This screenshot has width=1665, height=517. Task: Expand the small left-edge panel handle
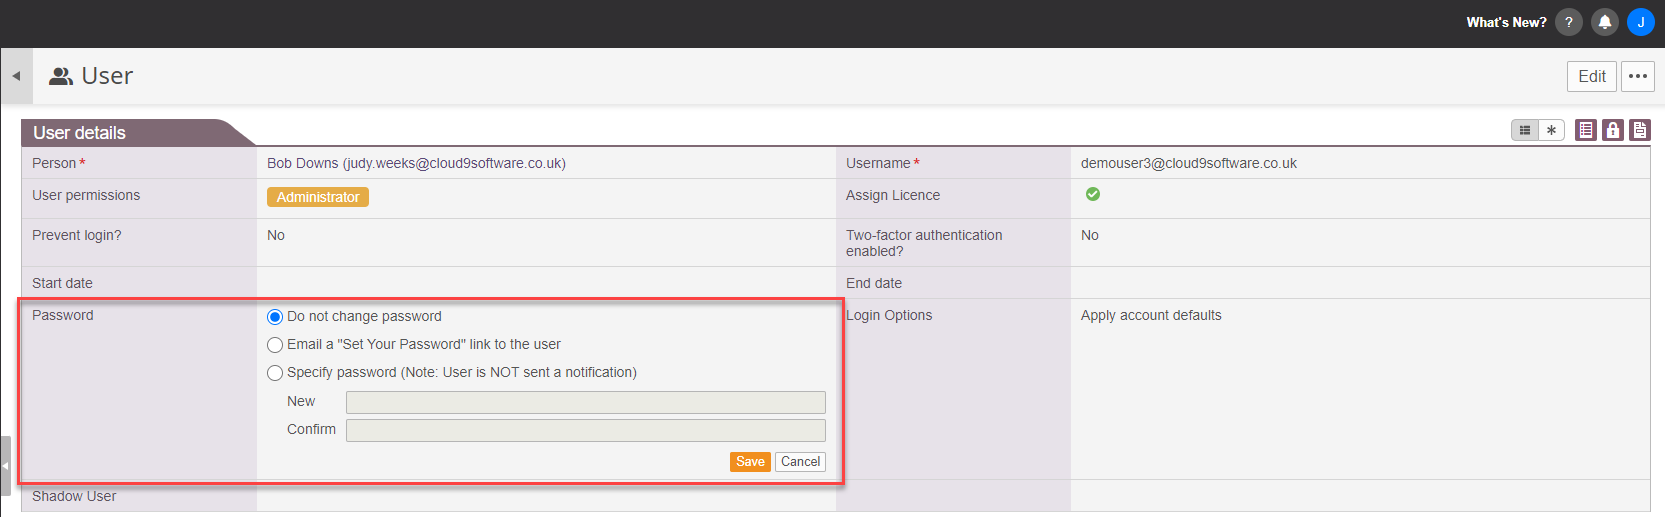coord(5,465)
